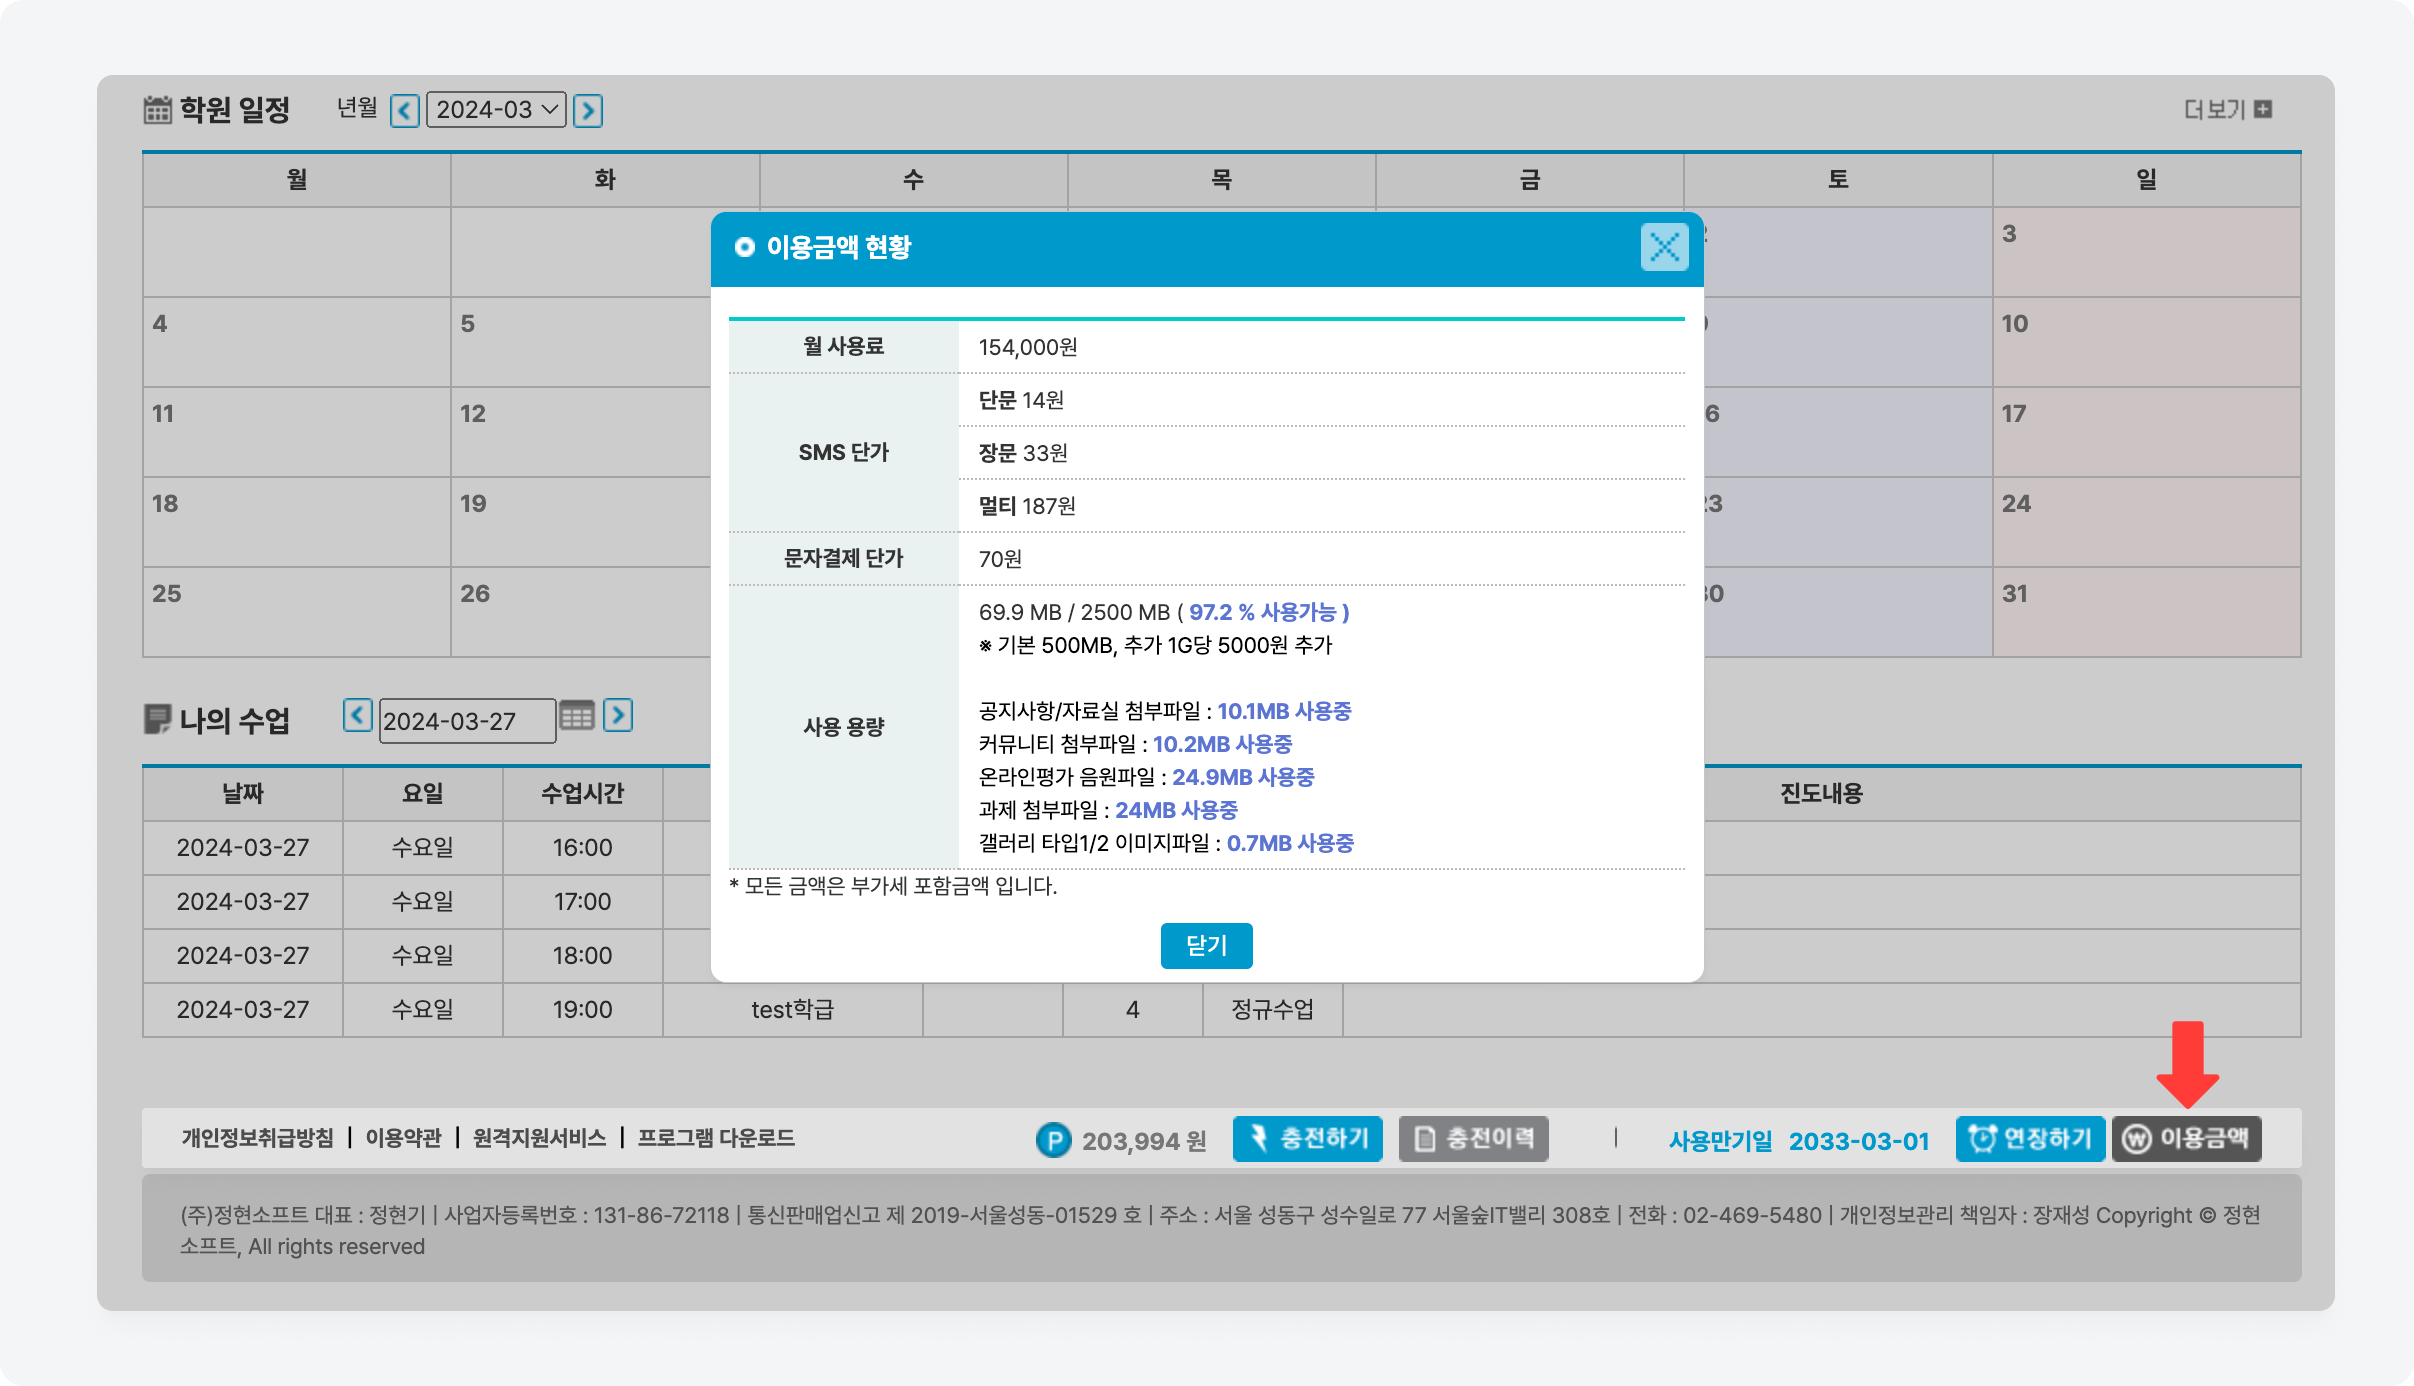
Task: Open 개인정보취급방침 link
Action: point(257,1138)
